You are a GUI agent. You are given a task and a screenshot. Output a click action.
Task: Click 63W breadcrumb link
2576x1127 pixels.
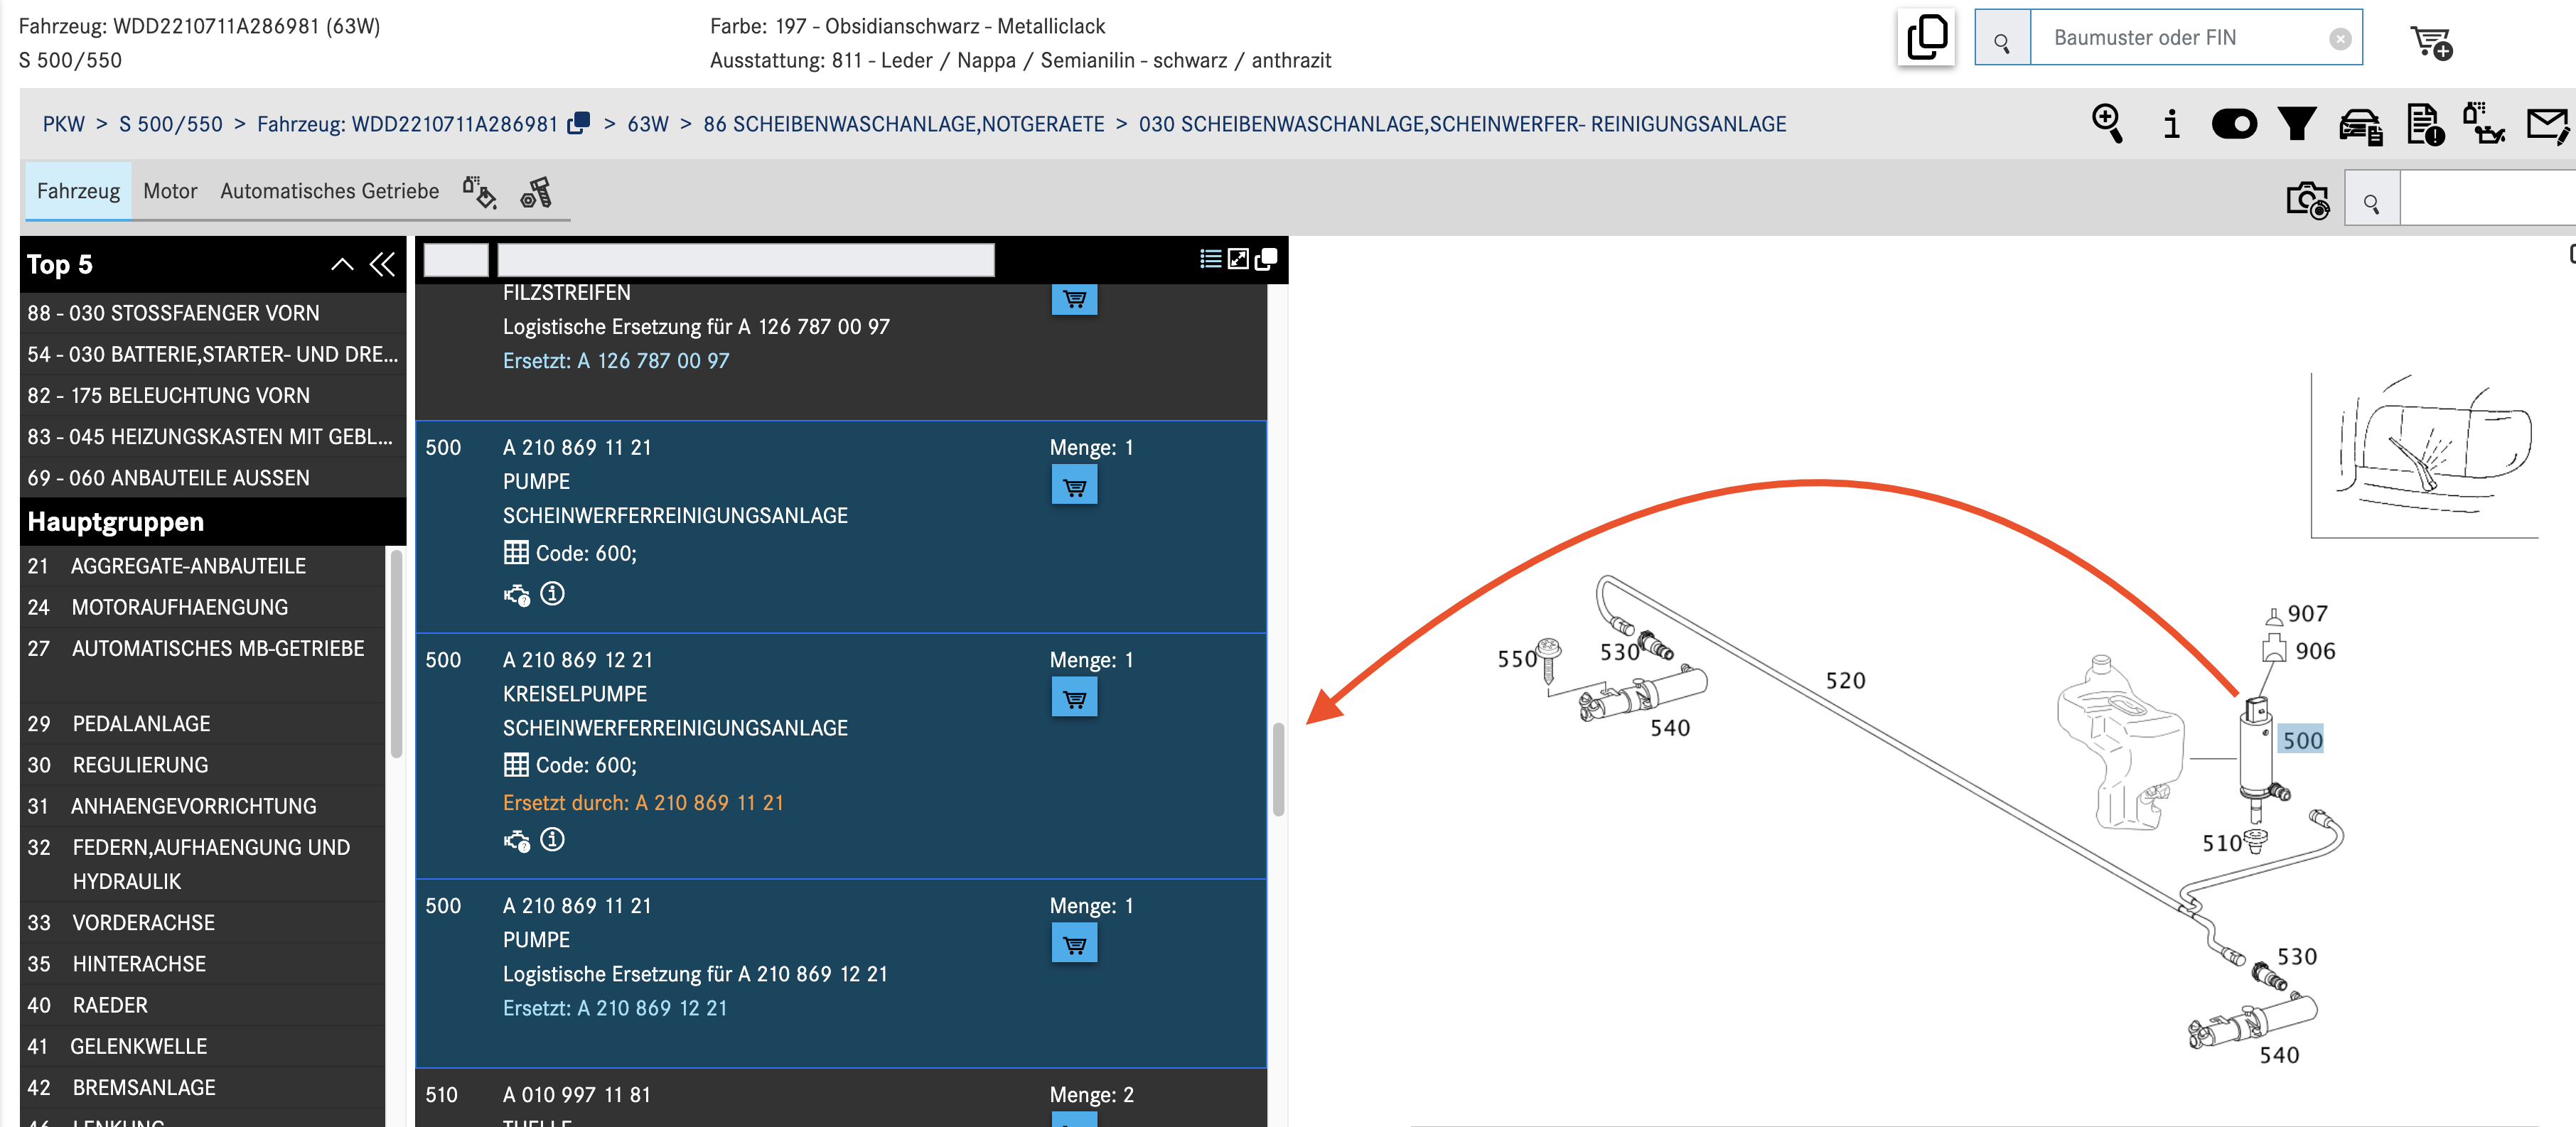tap(648, 124)
